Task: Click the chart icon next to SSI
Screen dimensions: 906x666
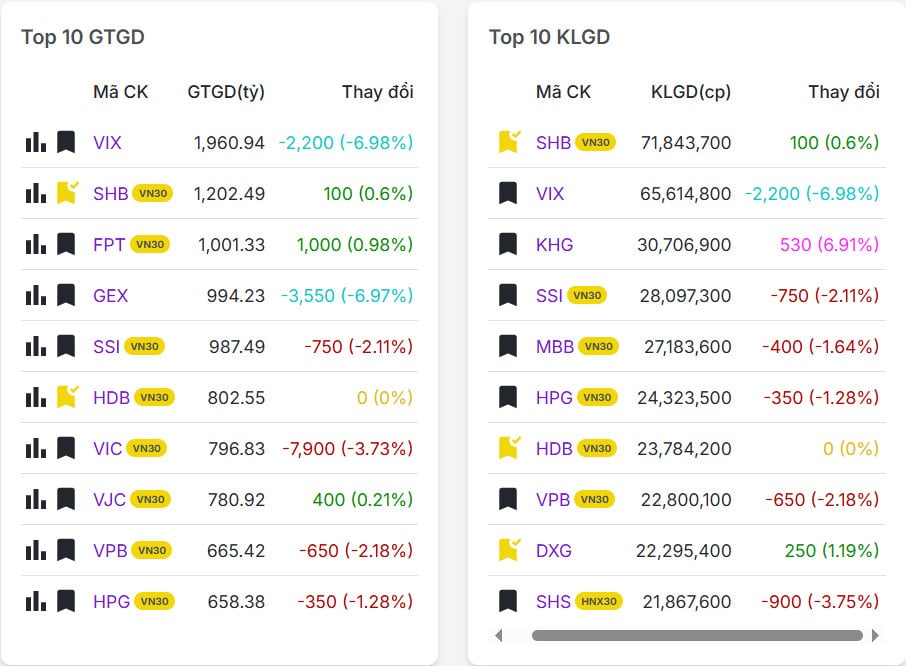Action: click(x=36, y=346)
